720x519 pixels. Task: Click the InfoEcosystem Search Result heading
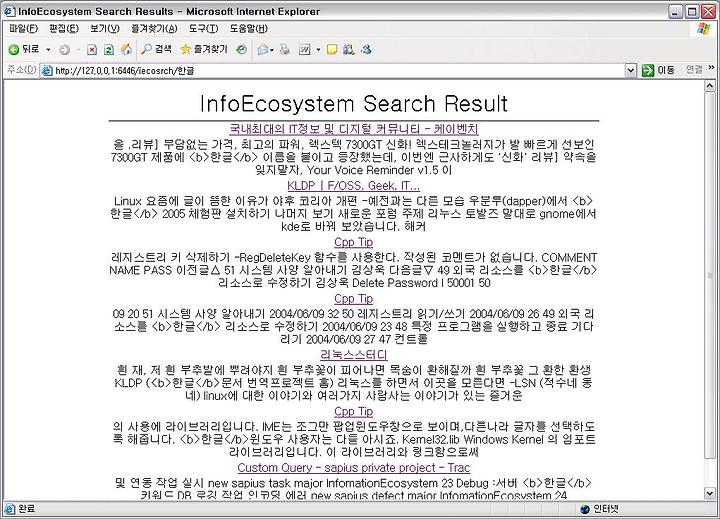(x=354, y=103)
